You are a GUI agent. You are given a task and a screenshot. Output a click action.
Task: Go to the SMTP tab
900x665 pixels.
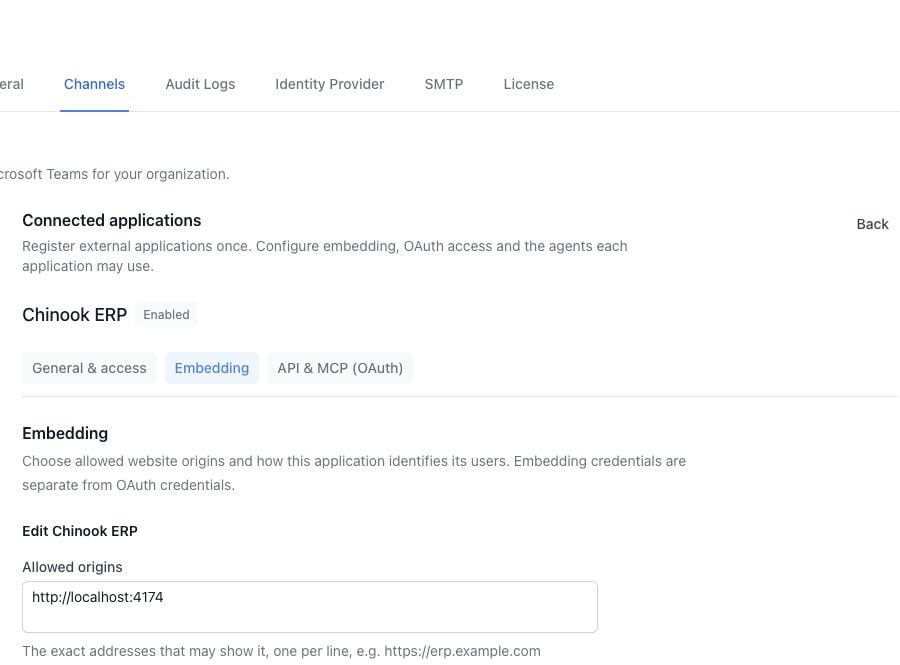click(x=444, y=84)
